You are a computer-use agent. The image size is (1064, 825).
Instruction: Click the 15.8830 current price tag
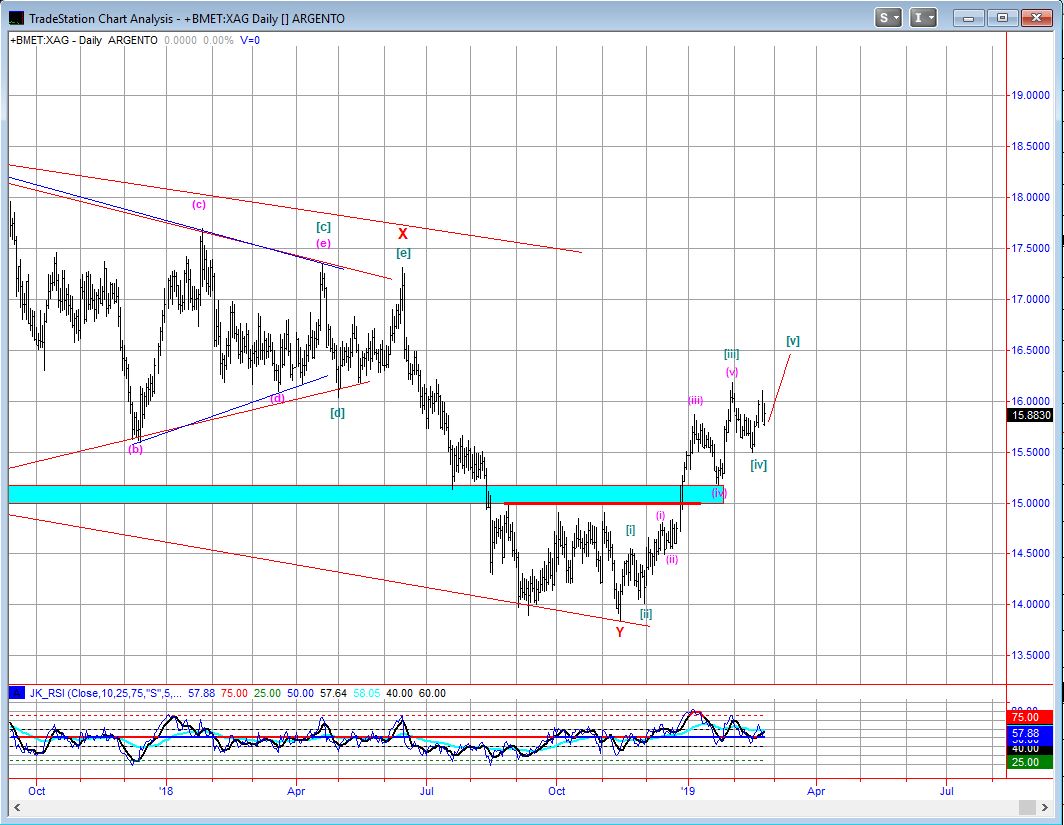(1030, 415)
